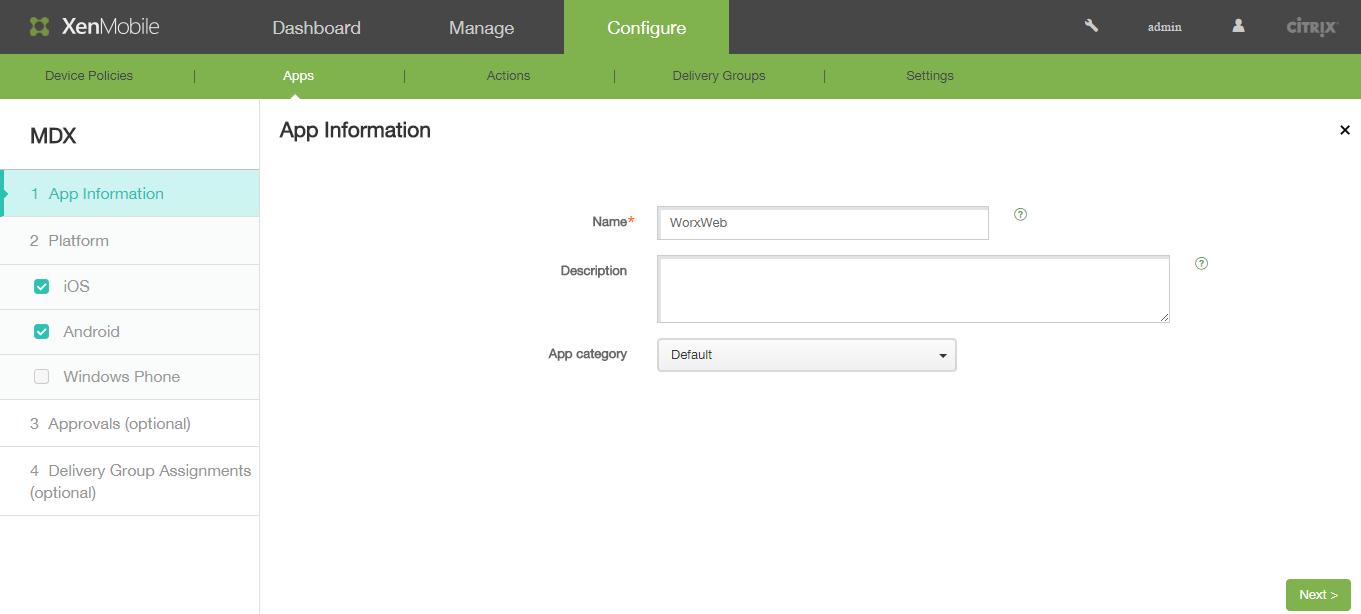This screenshot has width=1361, height=614.
Task: Uncheck the Android platform checkbox
Action: point(42,332)
